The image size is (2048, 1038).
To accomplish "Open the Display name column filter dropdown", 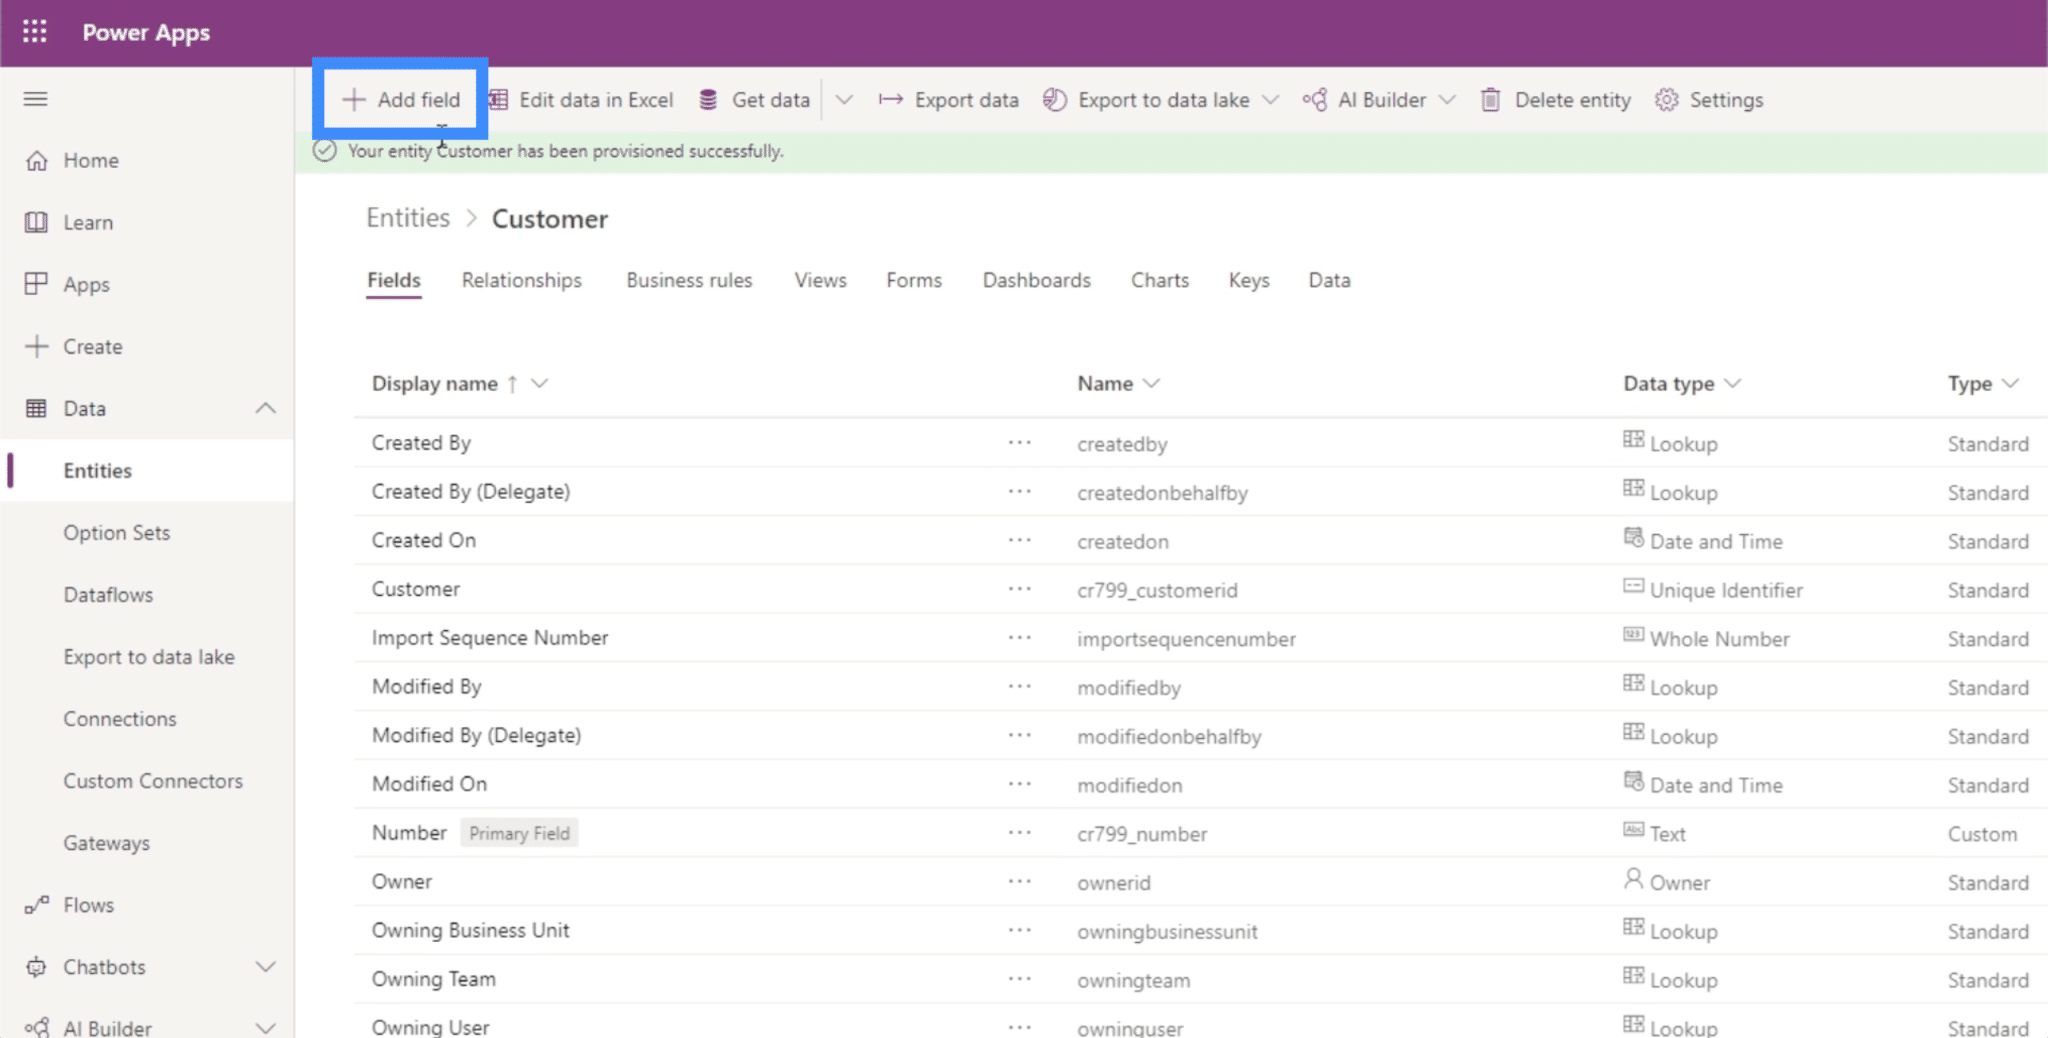I will tap(539, 384).
